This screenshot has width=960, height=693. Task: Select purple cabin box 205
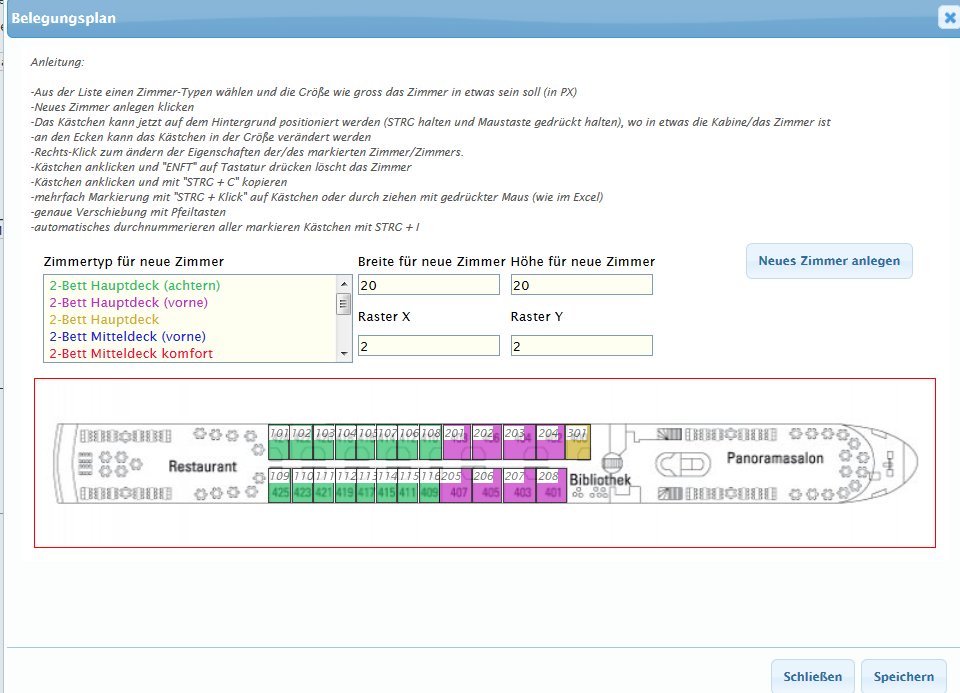pos(456,485)
